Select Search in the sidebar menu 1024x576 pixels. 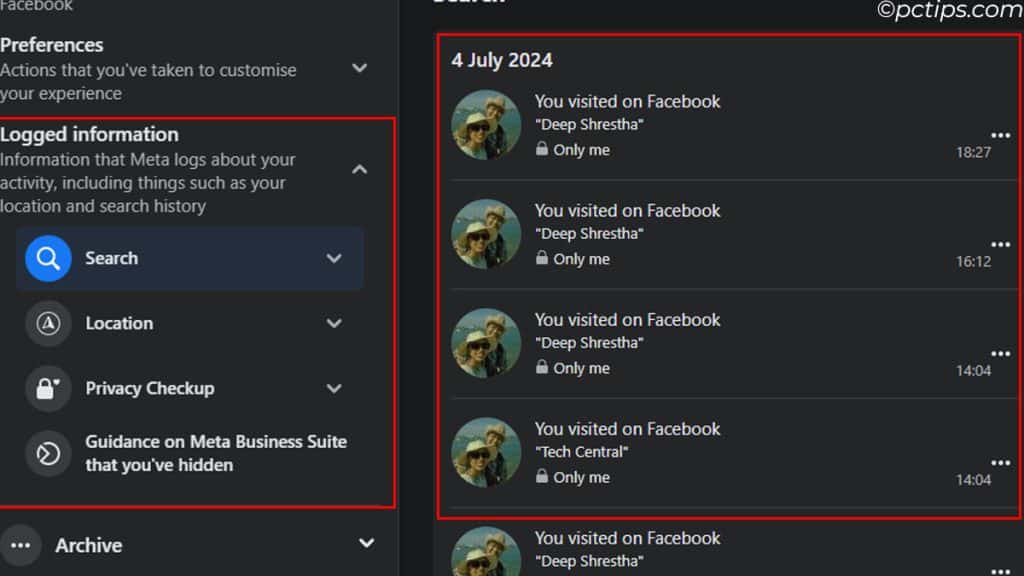coord(112,258)
